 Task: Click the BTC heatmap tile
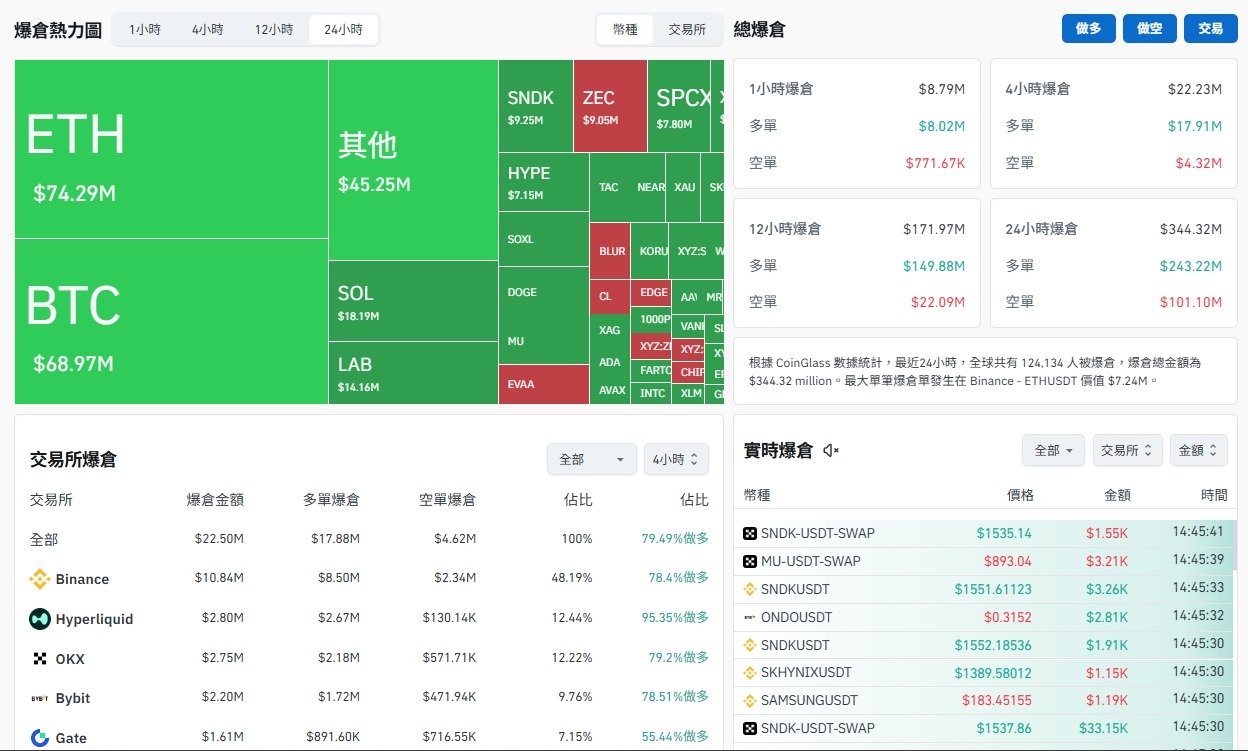[x=171, y=322]
